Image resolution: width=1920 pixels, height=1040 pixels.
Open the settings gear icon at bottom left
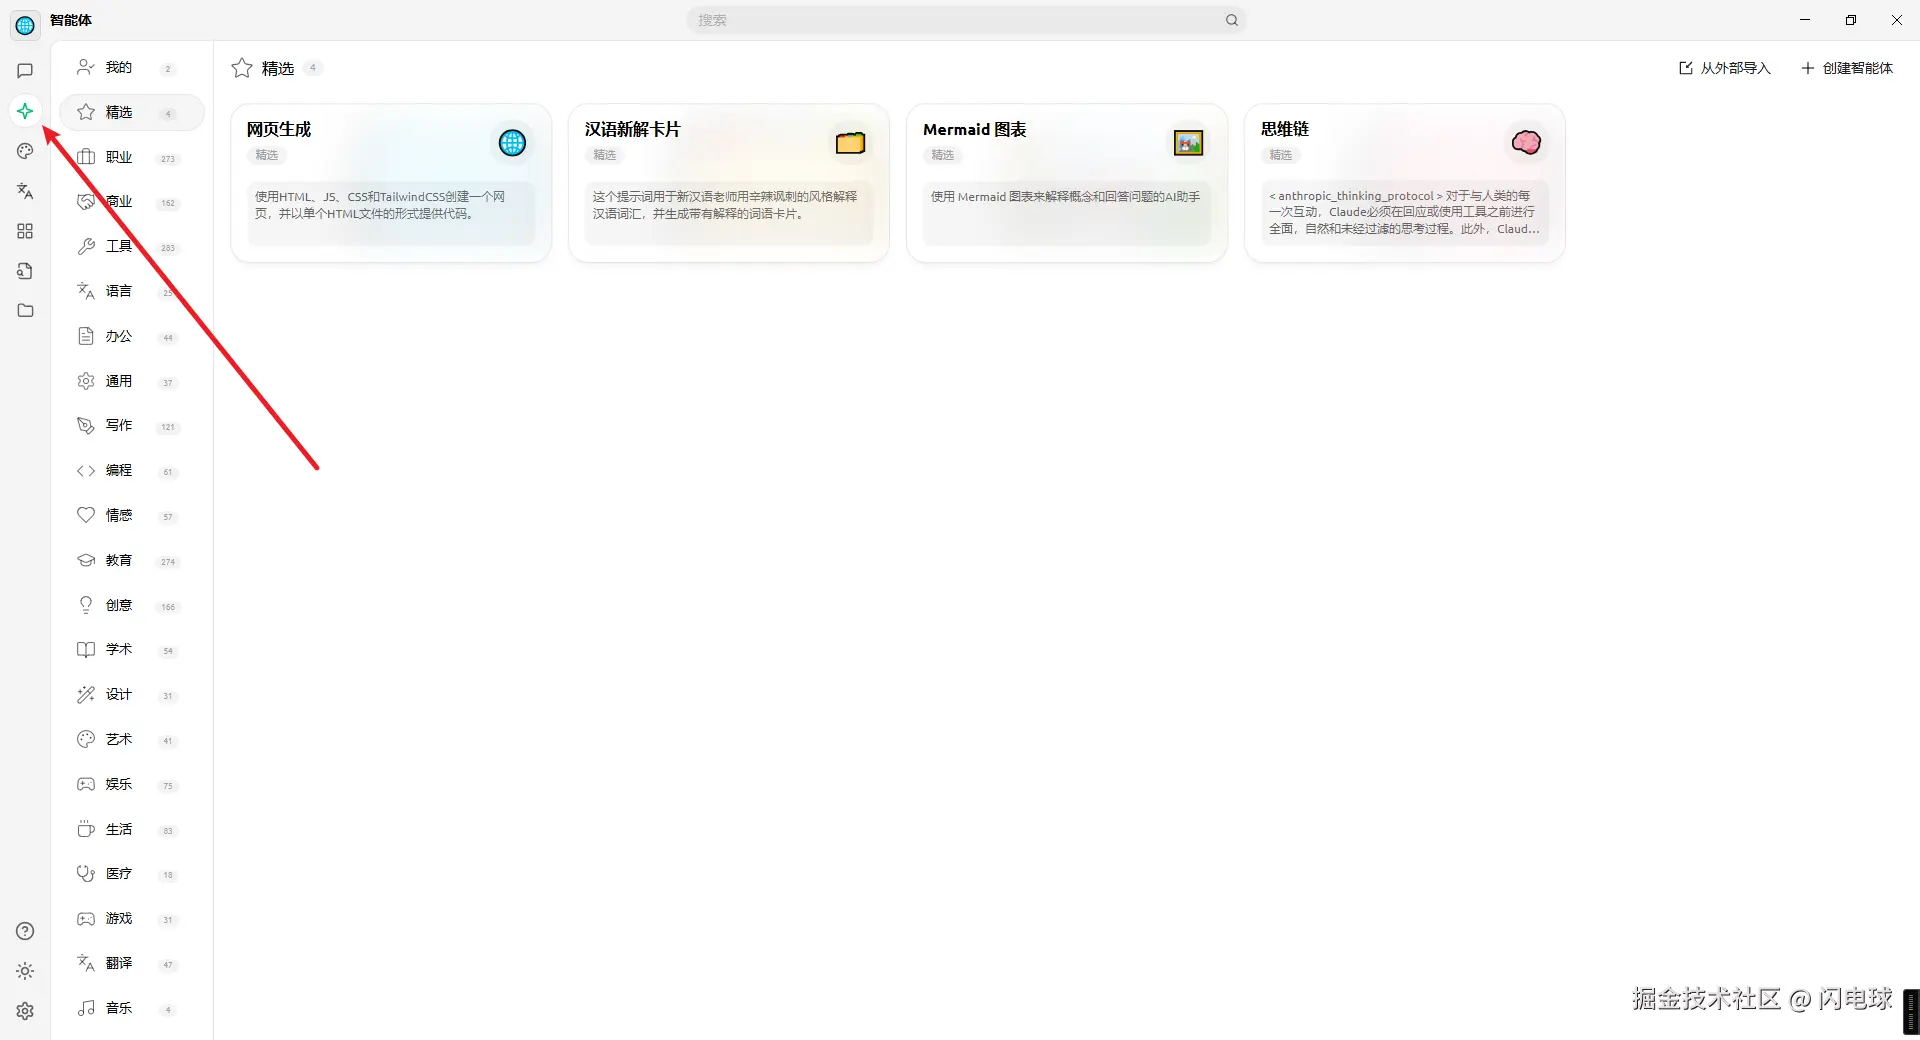(x=25, y=1011)
